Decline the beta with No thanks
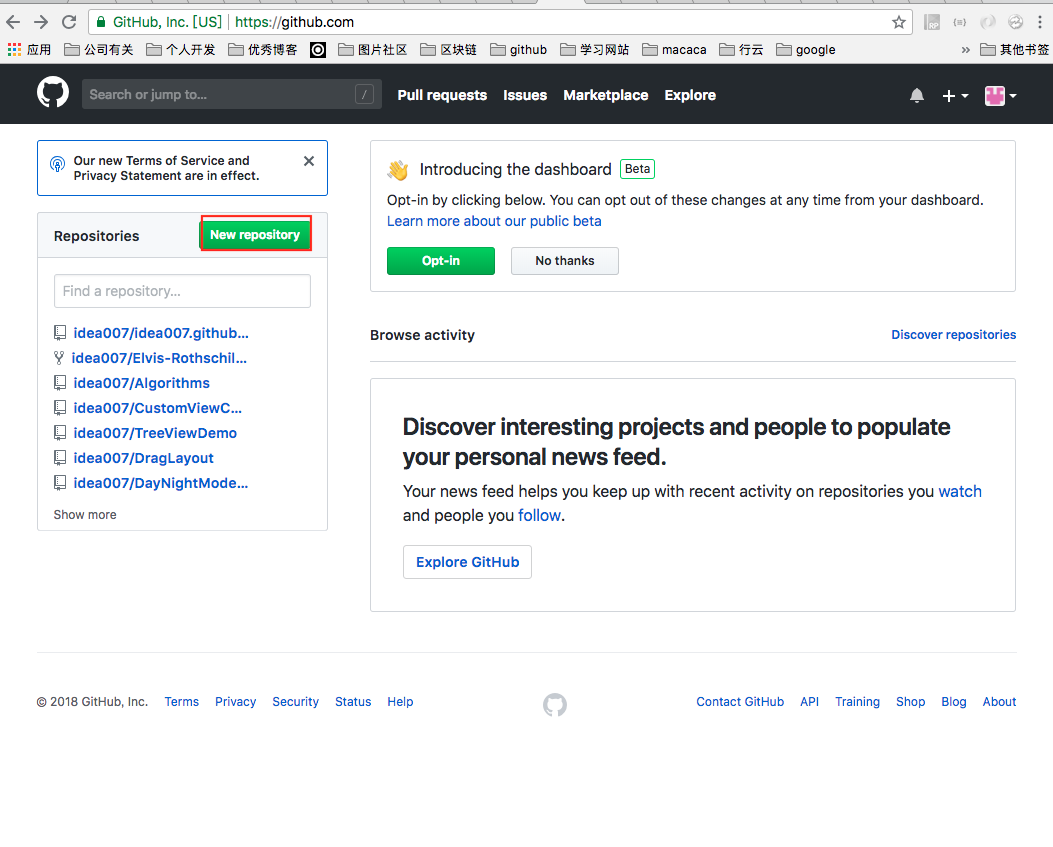This screenshot has height=847, width=1053. pos(565,261)
